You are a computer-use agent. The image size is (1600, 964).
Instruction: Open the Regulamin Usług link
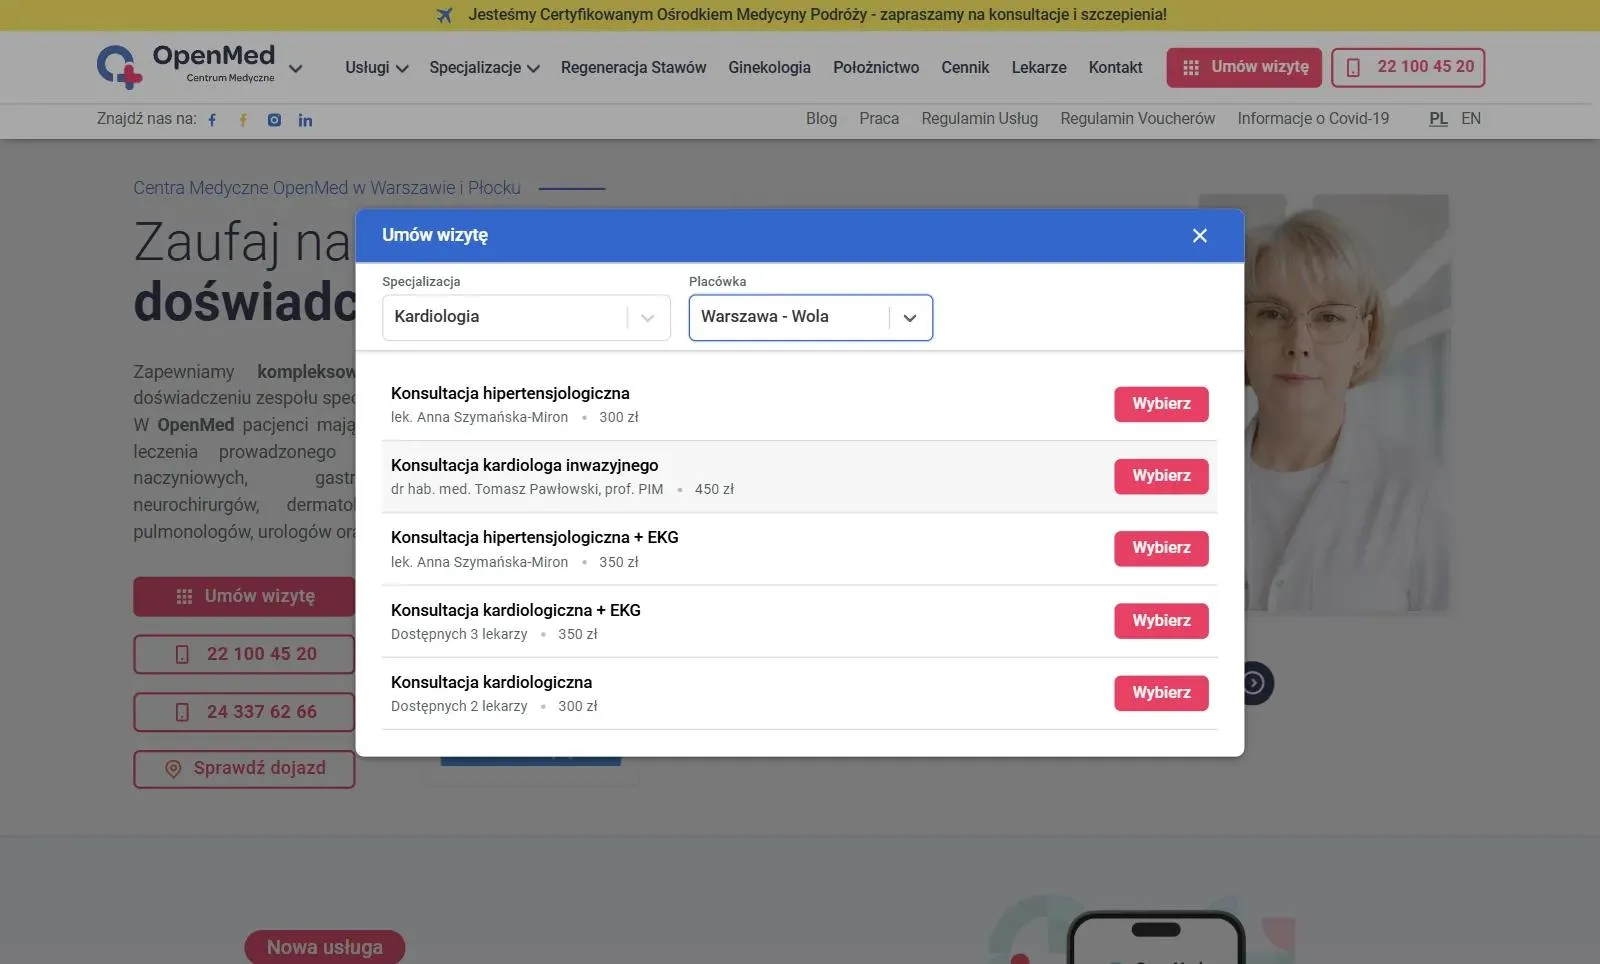[x=979, y=118]
